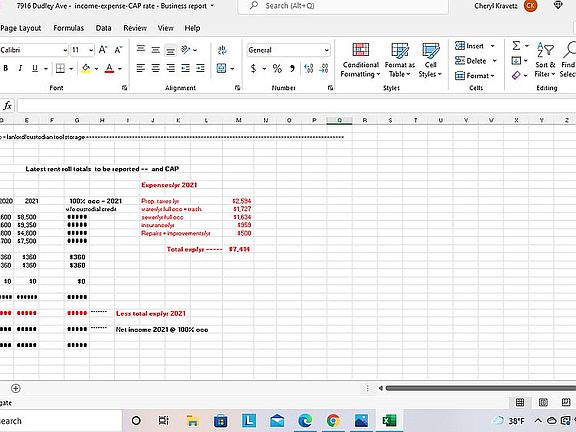This screenshot has height=432, width=576.
Task: Launch Excel from the taskbar
Action: pyautogui.click(x=389, y=421)
